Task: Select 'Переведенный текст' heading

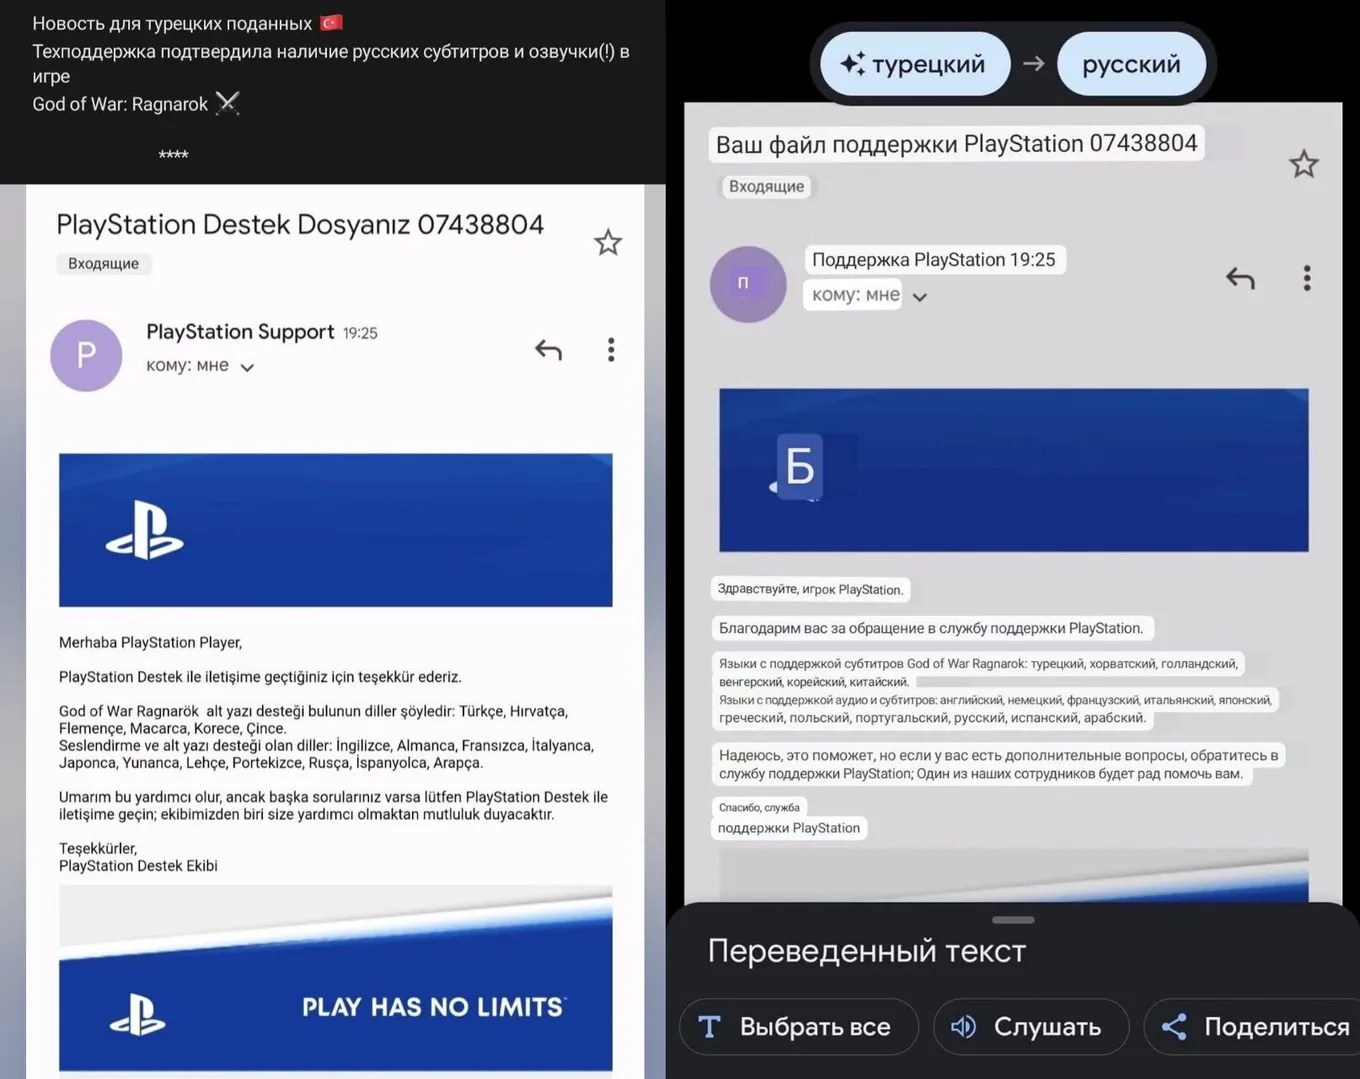Action: point(867,951)
